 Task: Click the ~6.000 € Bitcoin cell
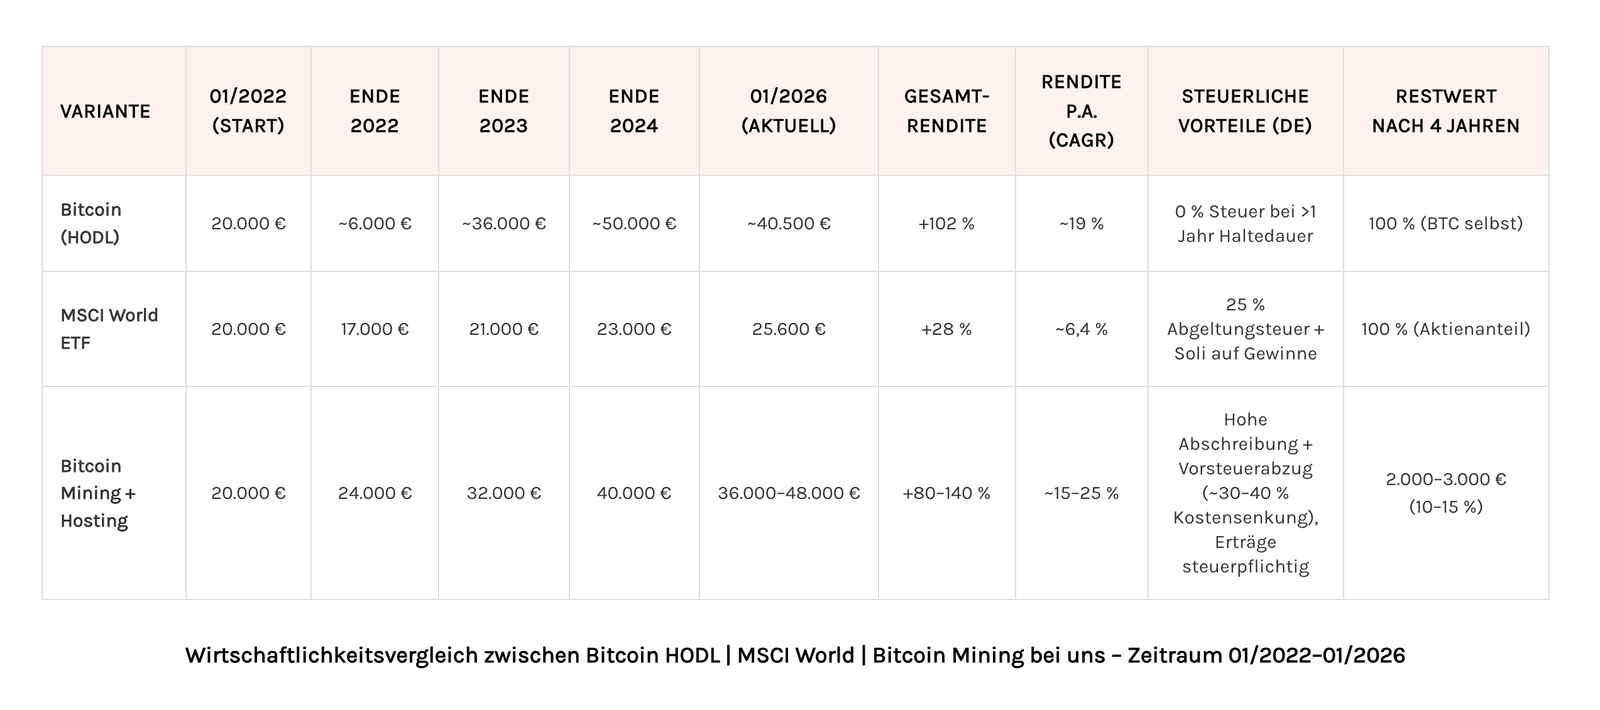[x=374, y=224]
